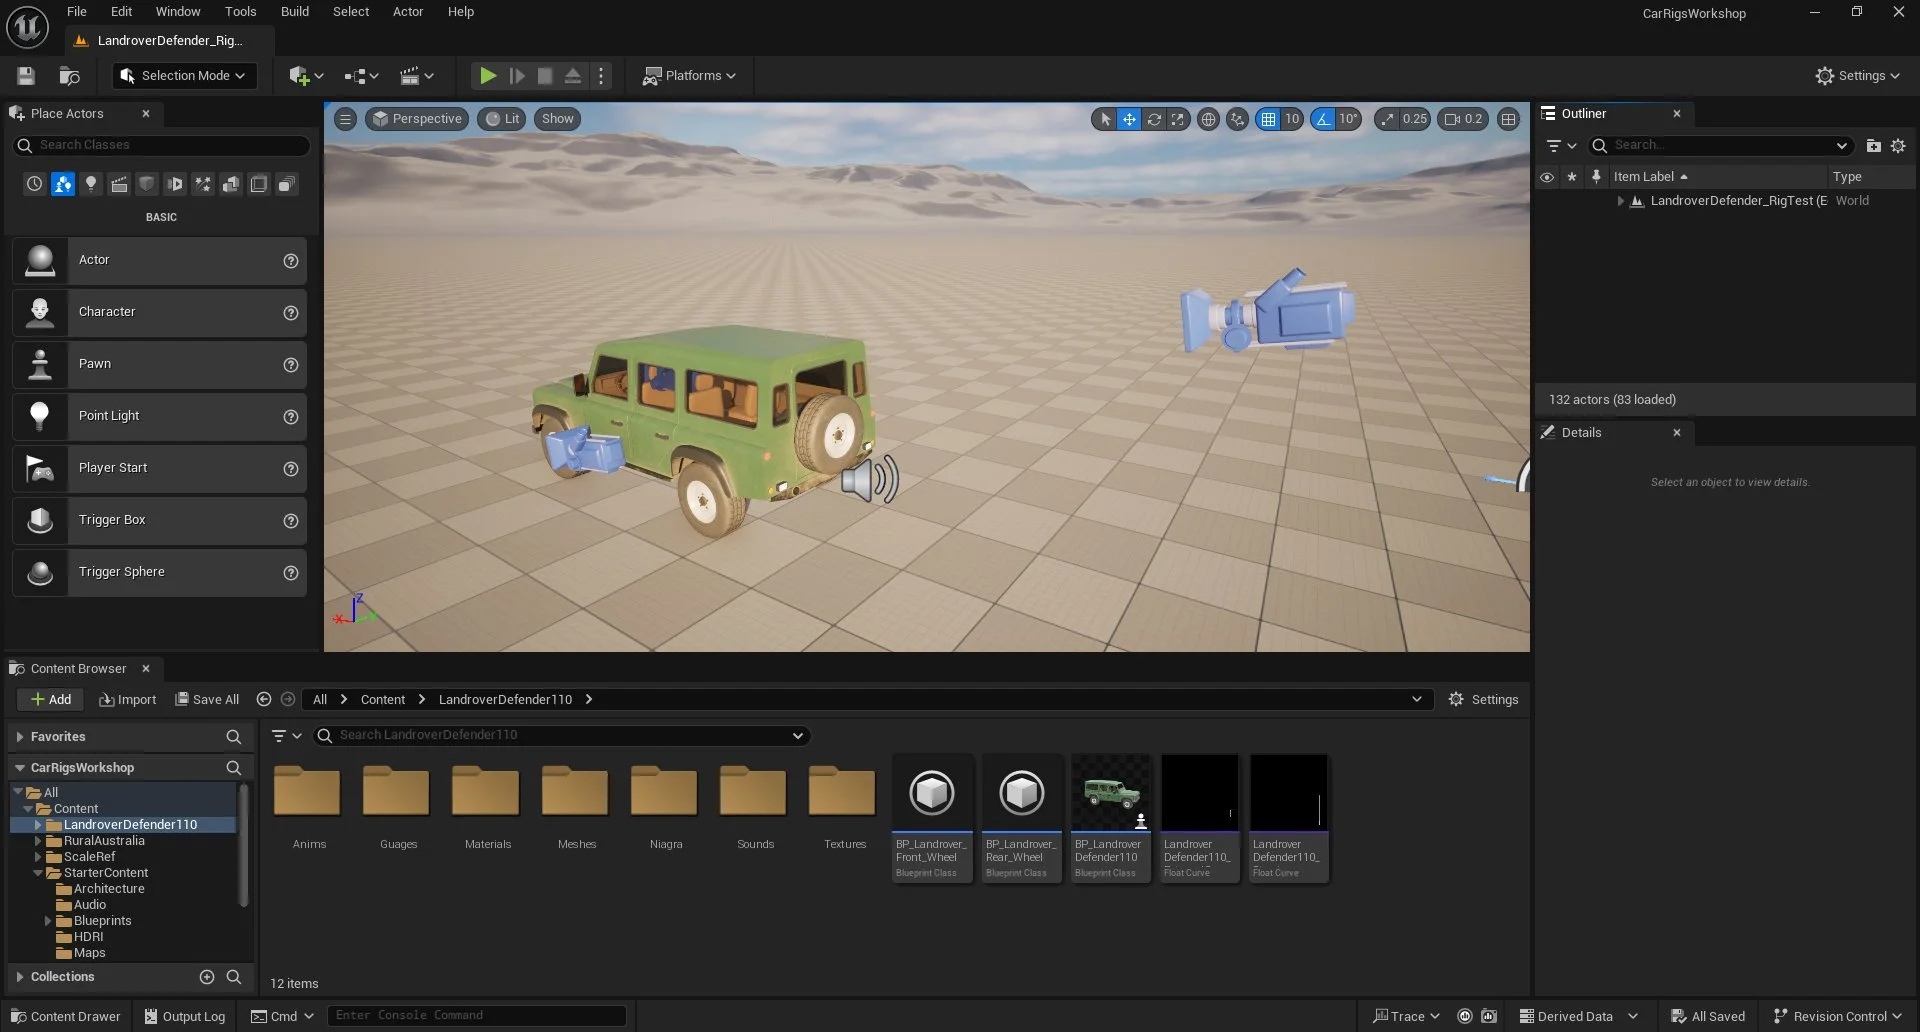Choose the Translate (move) tool
The image size is (1920, 1032).
click(x=1129, y=119)
